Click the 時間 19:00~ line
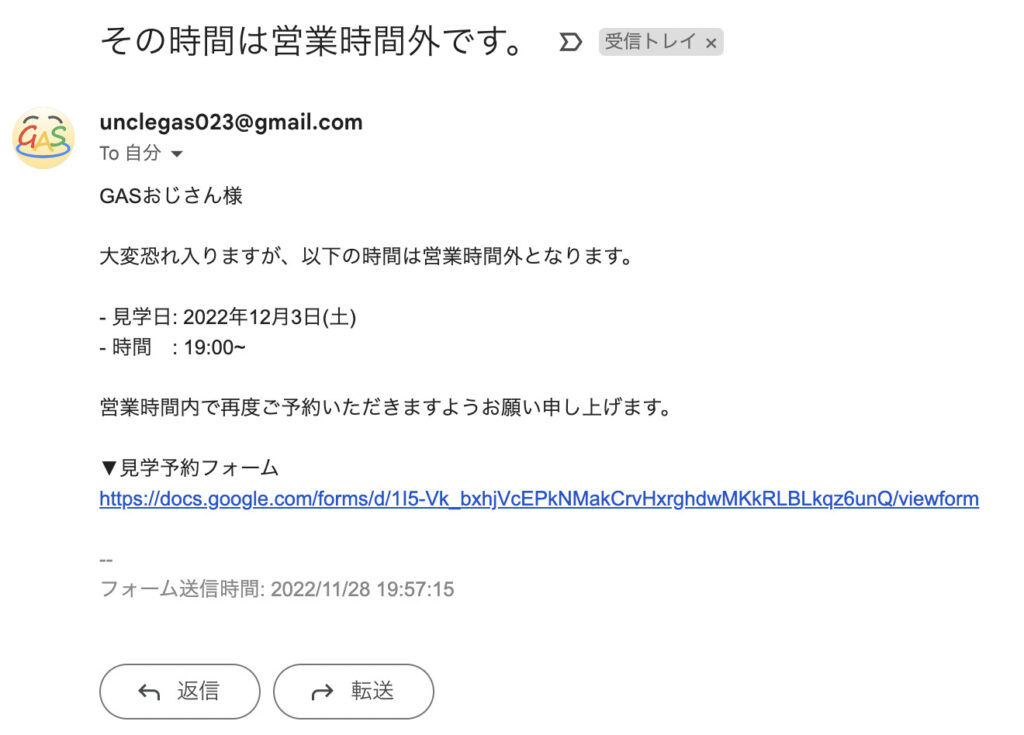This screenshot has height=735, width=1024. point(172,348)
